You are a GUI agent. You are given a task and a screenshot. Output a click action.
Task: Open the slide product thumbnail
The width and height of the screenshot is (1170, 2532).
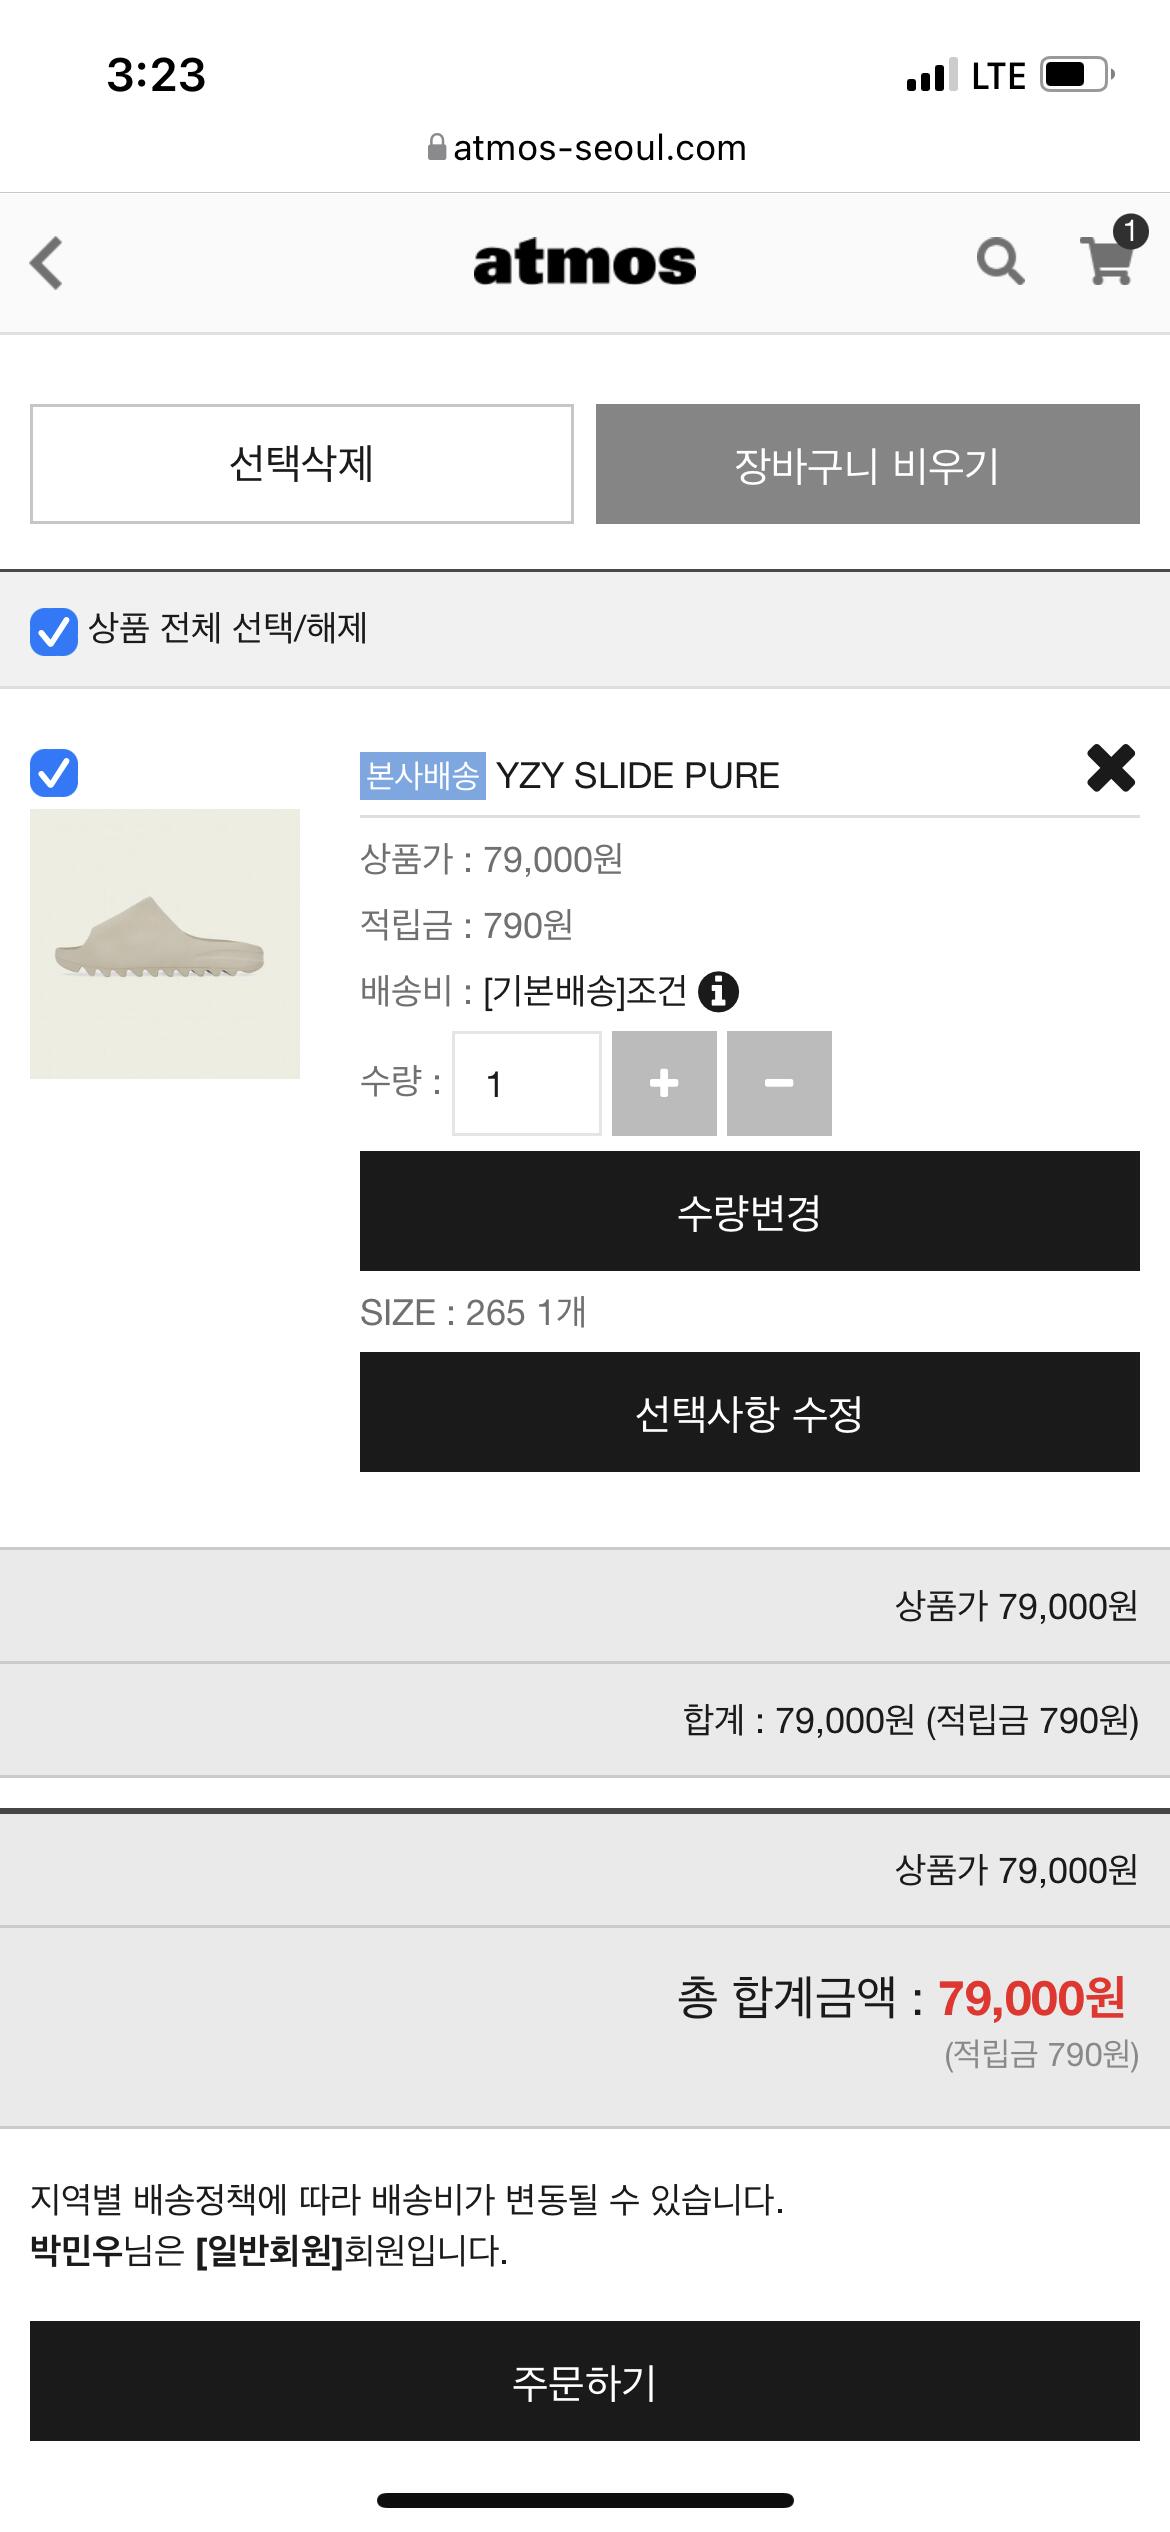click(165, 943)
